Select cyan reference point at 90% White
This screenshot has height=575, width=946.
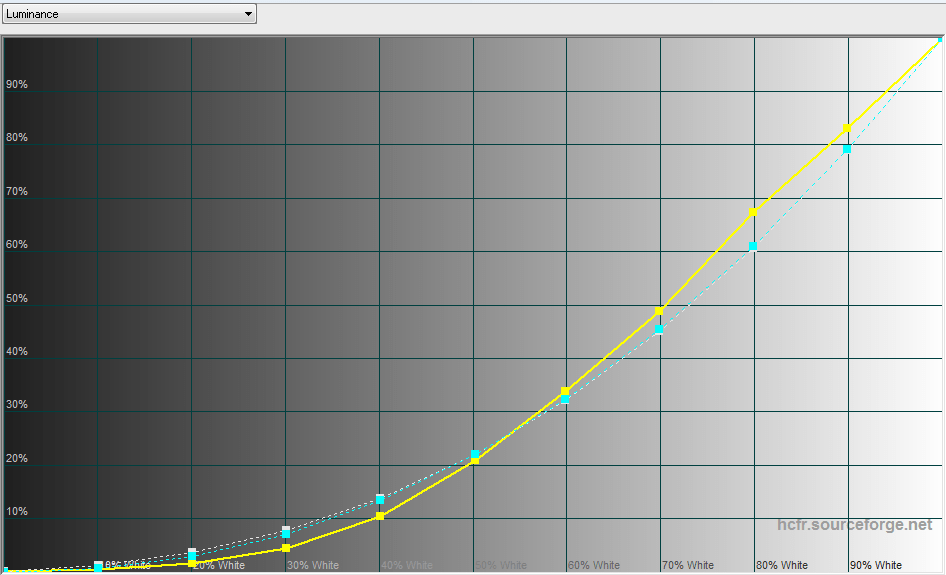848,149
